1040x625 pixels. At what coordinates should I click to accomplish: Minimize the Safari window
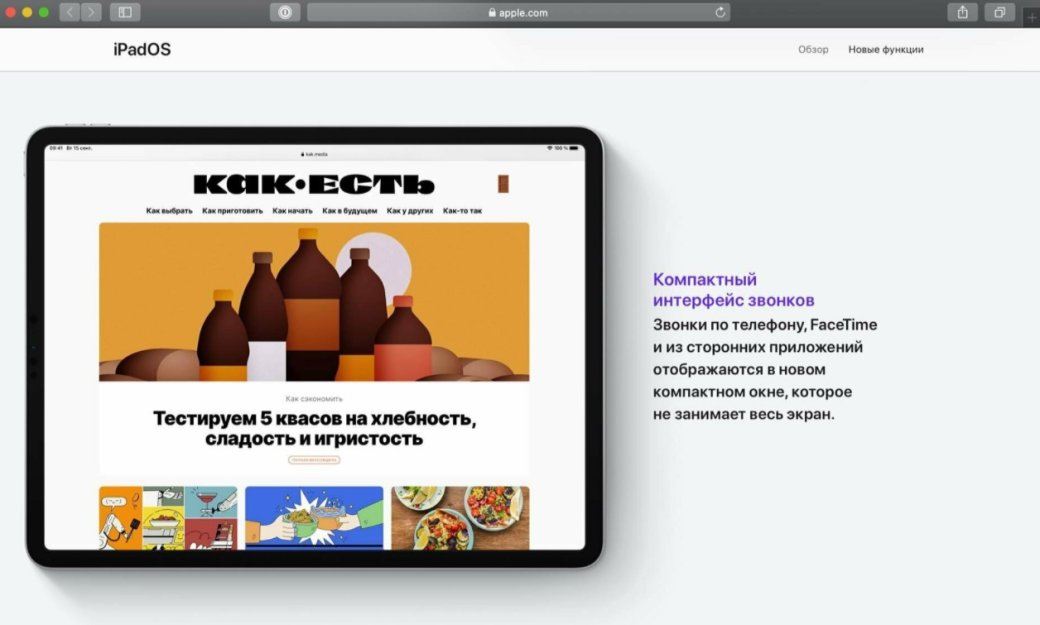tap(27, 12)
